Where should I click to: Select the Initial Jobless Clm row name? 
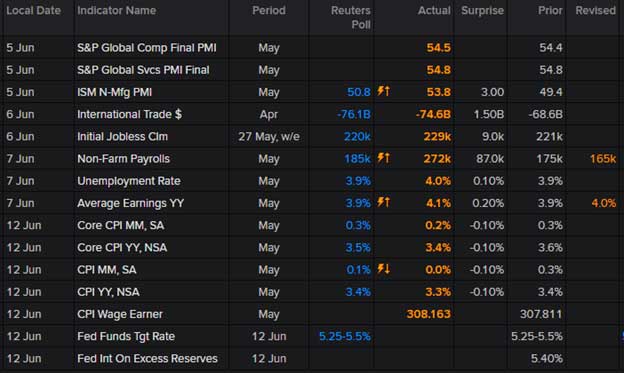pos(122,137)
